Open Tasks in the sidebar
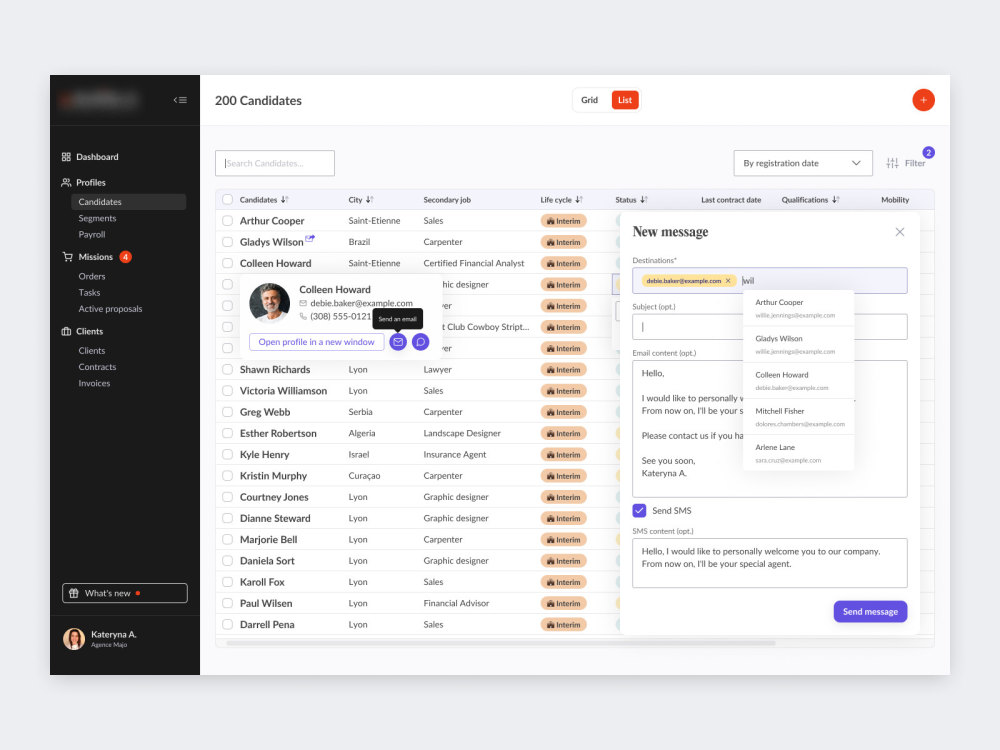 (x=89, y=293)
